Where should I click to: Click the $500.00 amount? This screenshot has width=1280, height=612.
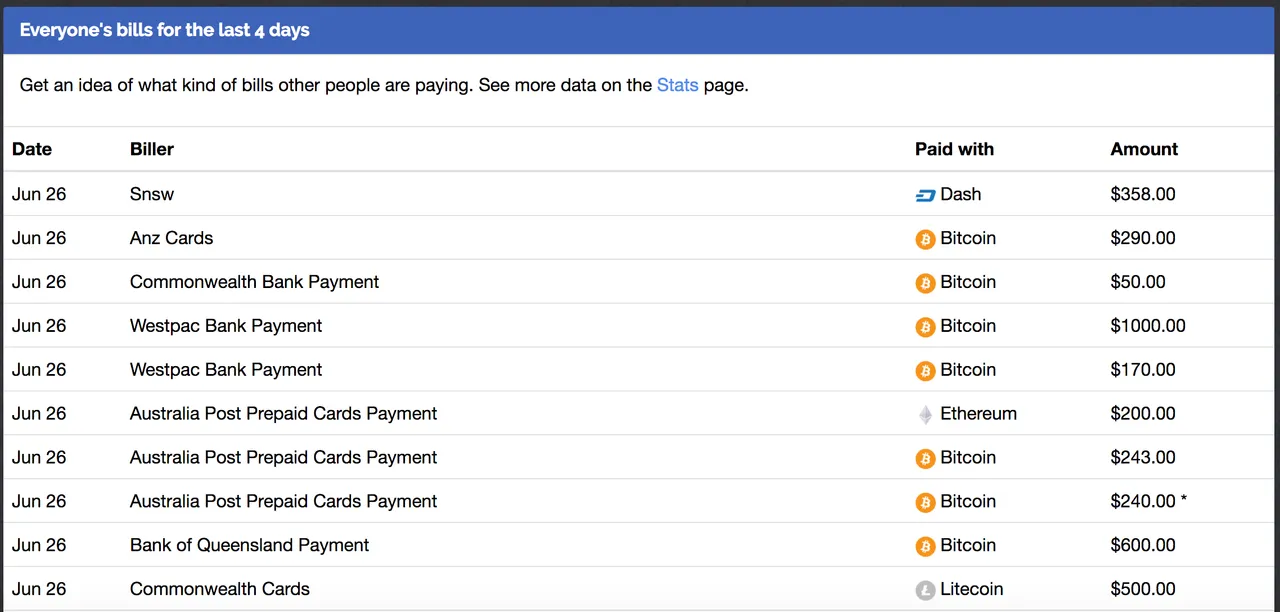click(x=1143, y=590)
